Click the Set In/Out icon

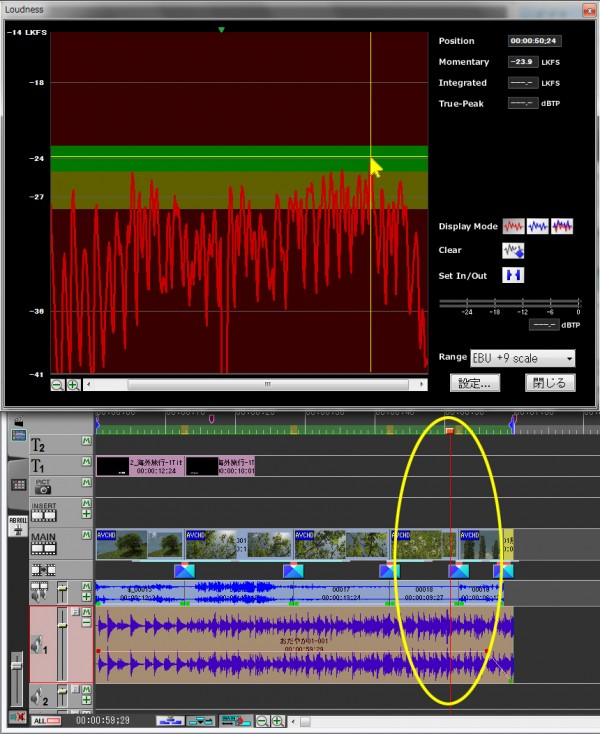(512, 276)
